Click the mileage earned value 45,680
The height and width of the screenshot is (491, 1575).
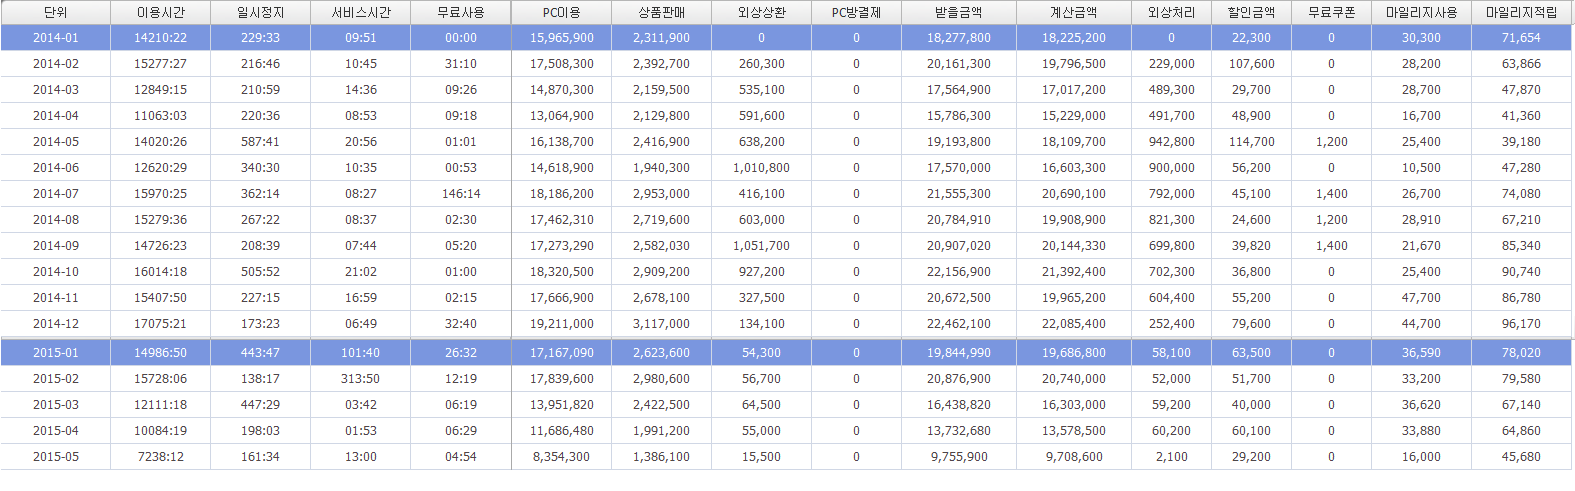(1521, 457)
